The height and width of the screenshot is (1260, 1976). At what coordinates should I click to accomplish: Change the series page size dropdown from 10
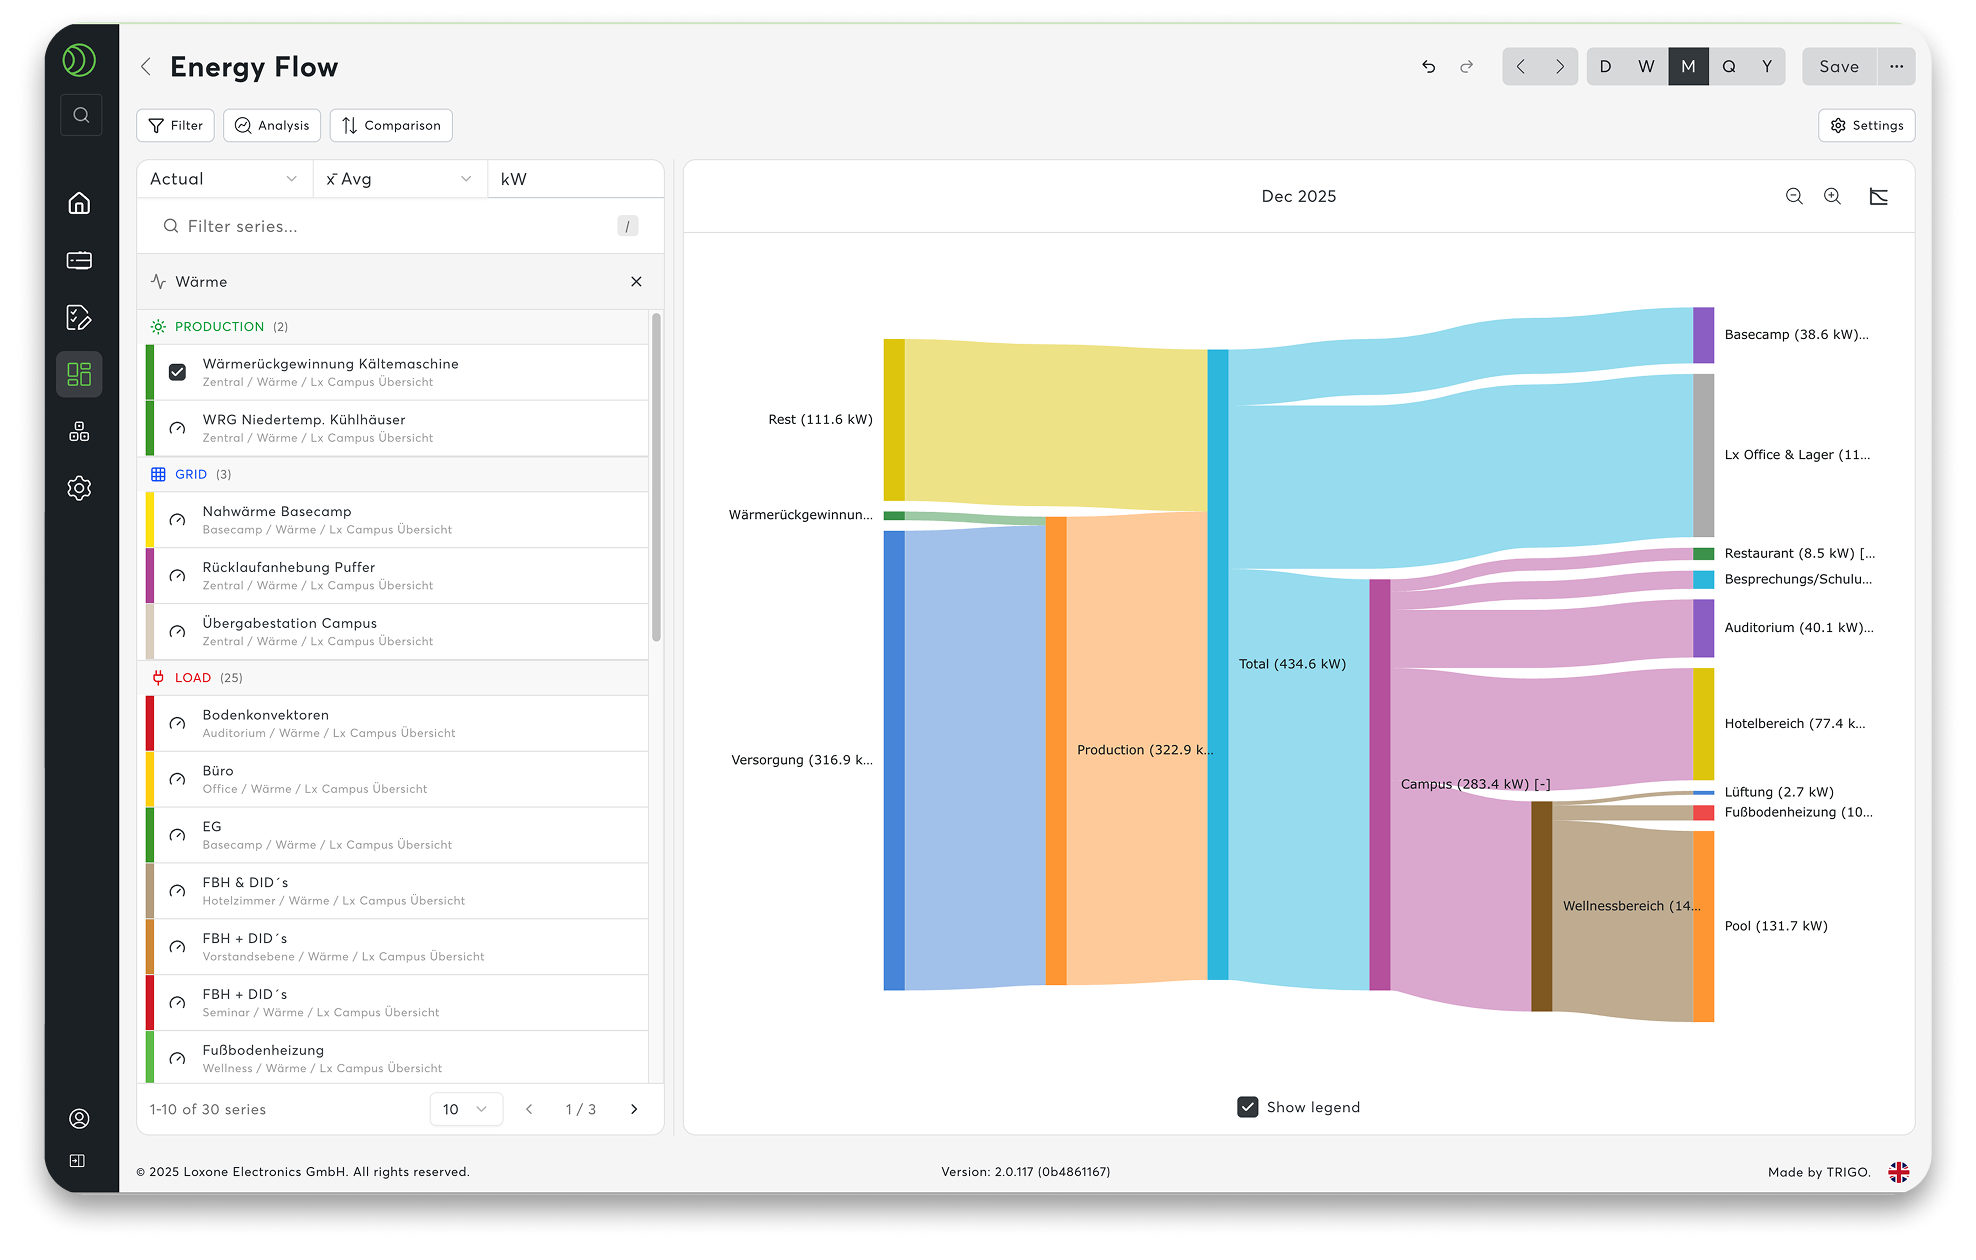[x=466, y=1109]
